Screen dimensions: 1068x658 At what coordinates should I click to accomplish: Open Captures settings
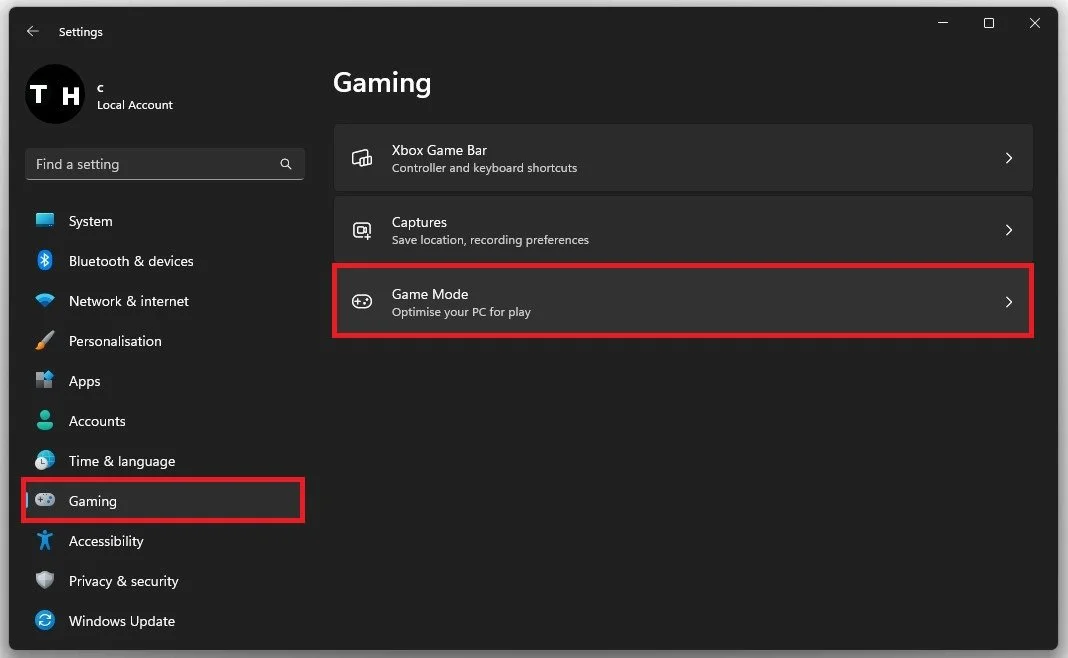[683, 230]
